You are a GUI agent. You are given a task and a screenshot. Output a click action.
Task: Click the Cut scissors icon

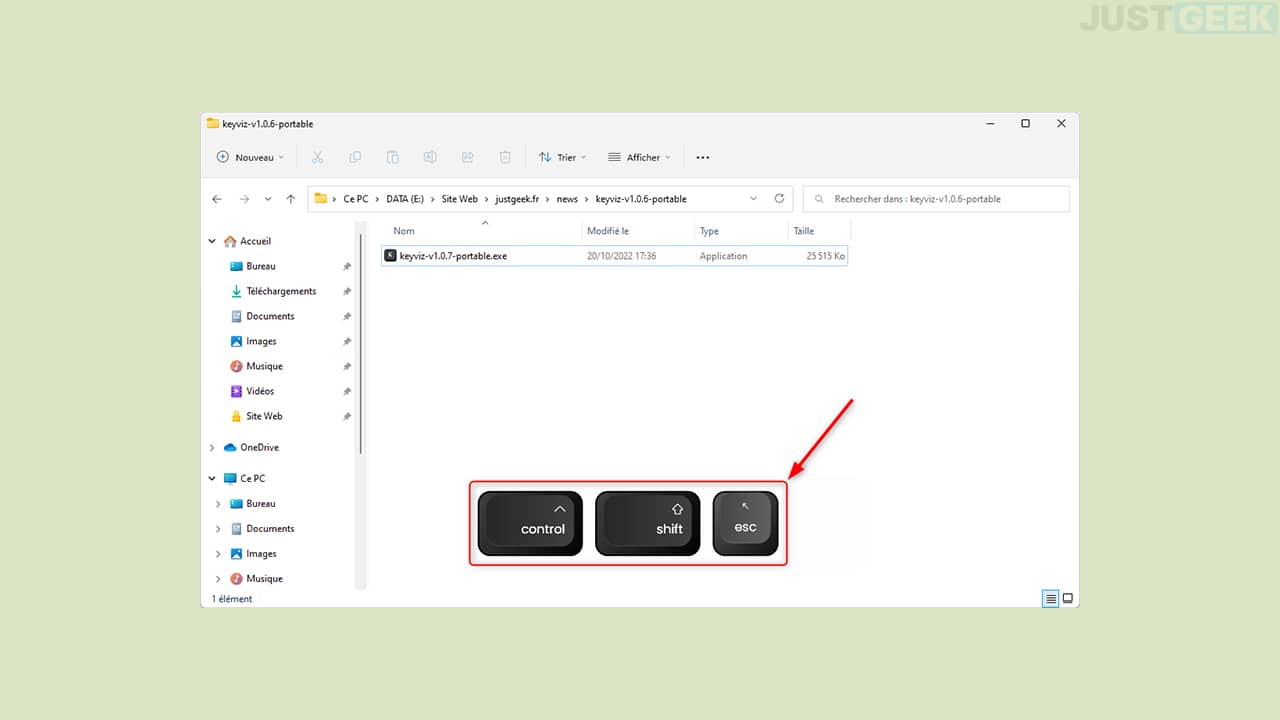pyautogui.click(x=317, y=157)
